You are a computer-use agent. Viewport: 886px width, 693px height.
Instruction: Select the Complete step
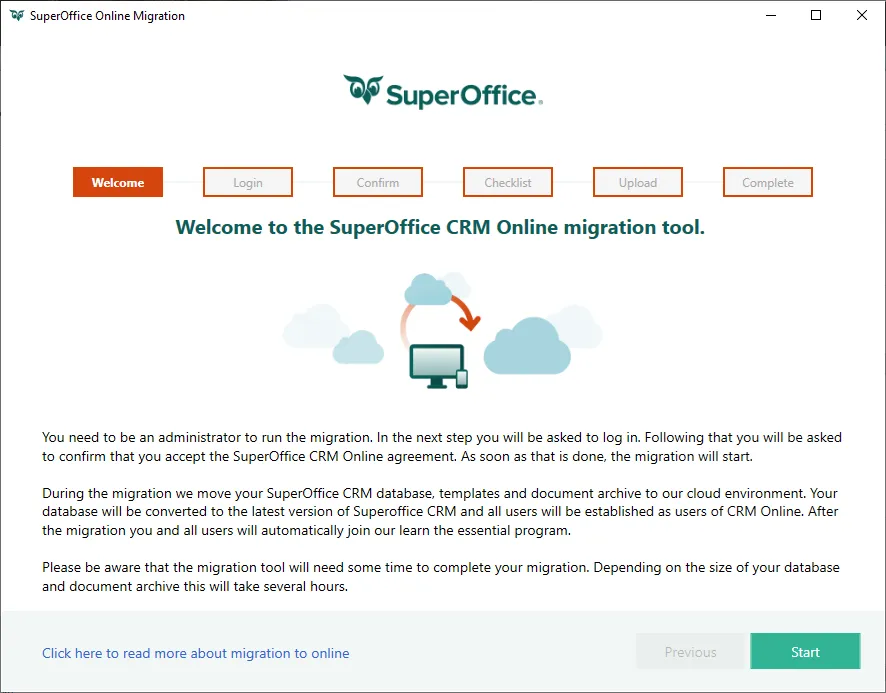768,183
